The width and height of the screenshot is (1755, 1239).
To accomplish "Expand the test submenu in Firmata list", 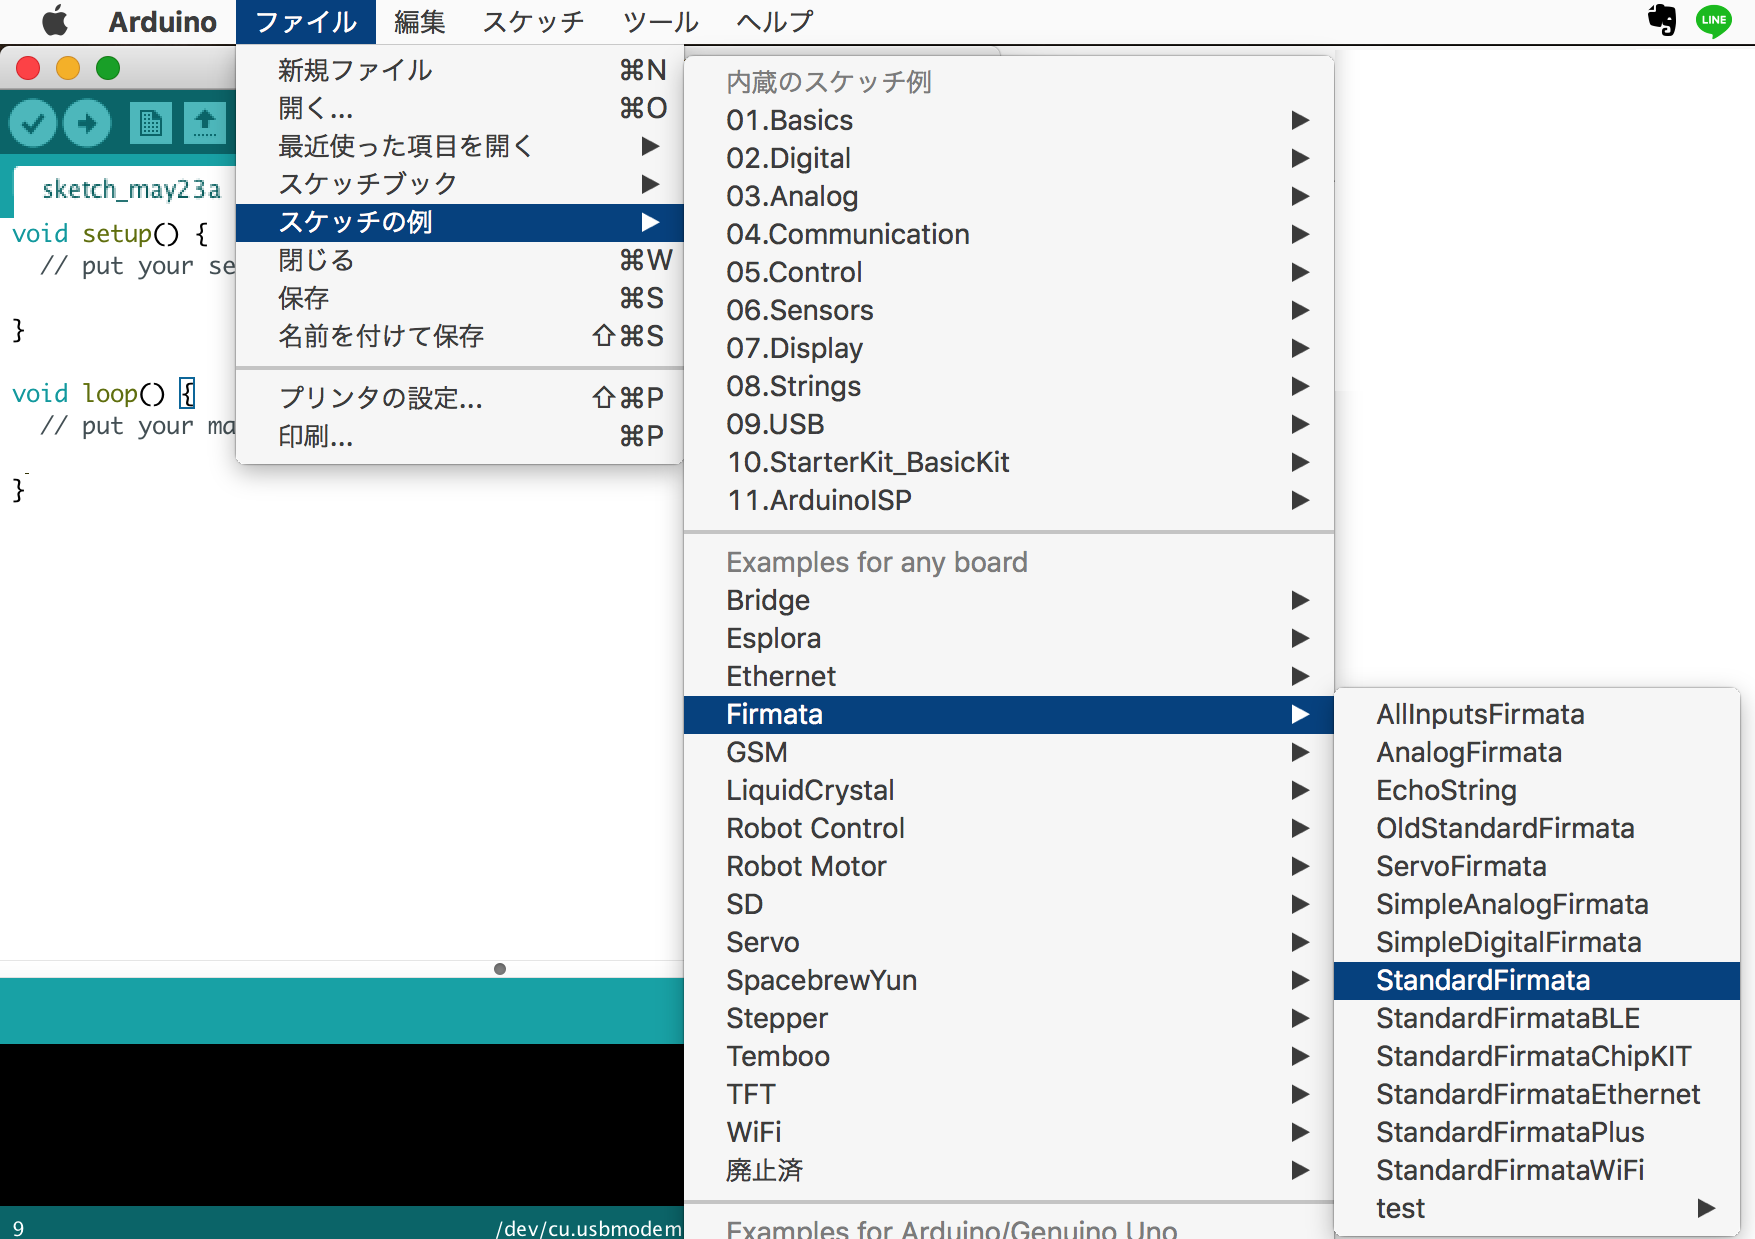I will coord(1400,1208).
